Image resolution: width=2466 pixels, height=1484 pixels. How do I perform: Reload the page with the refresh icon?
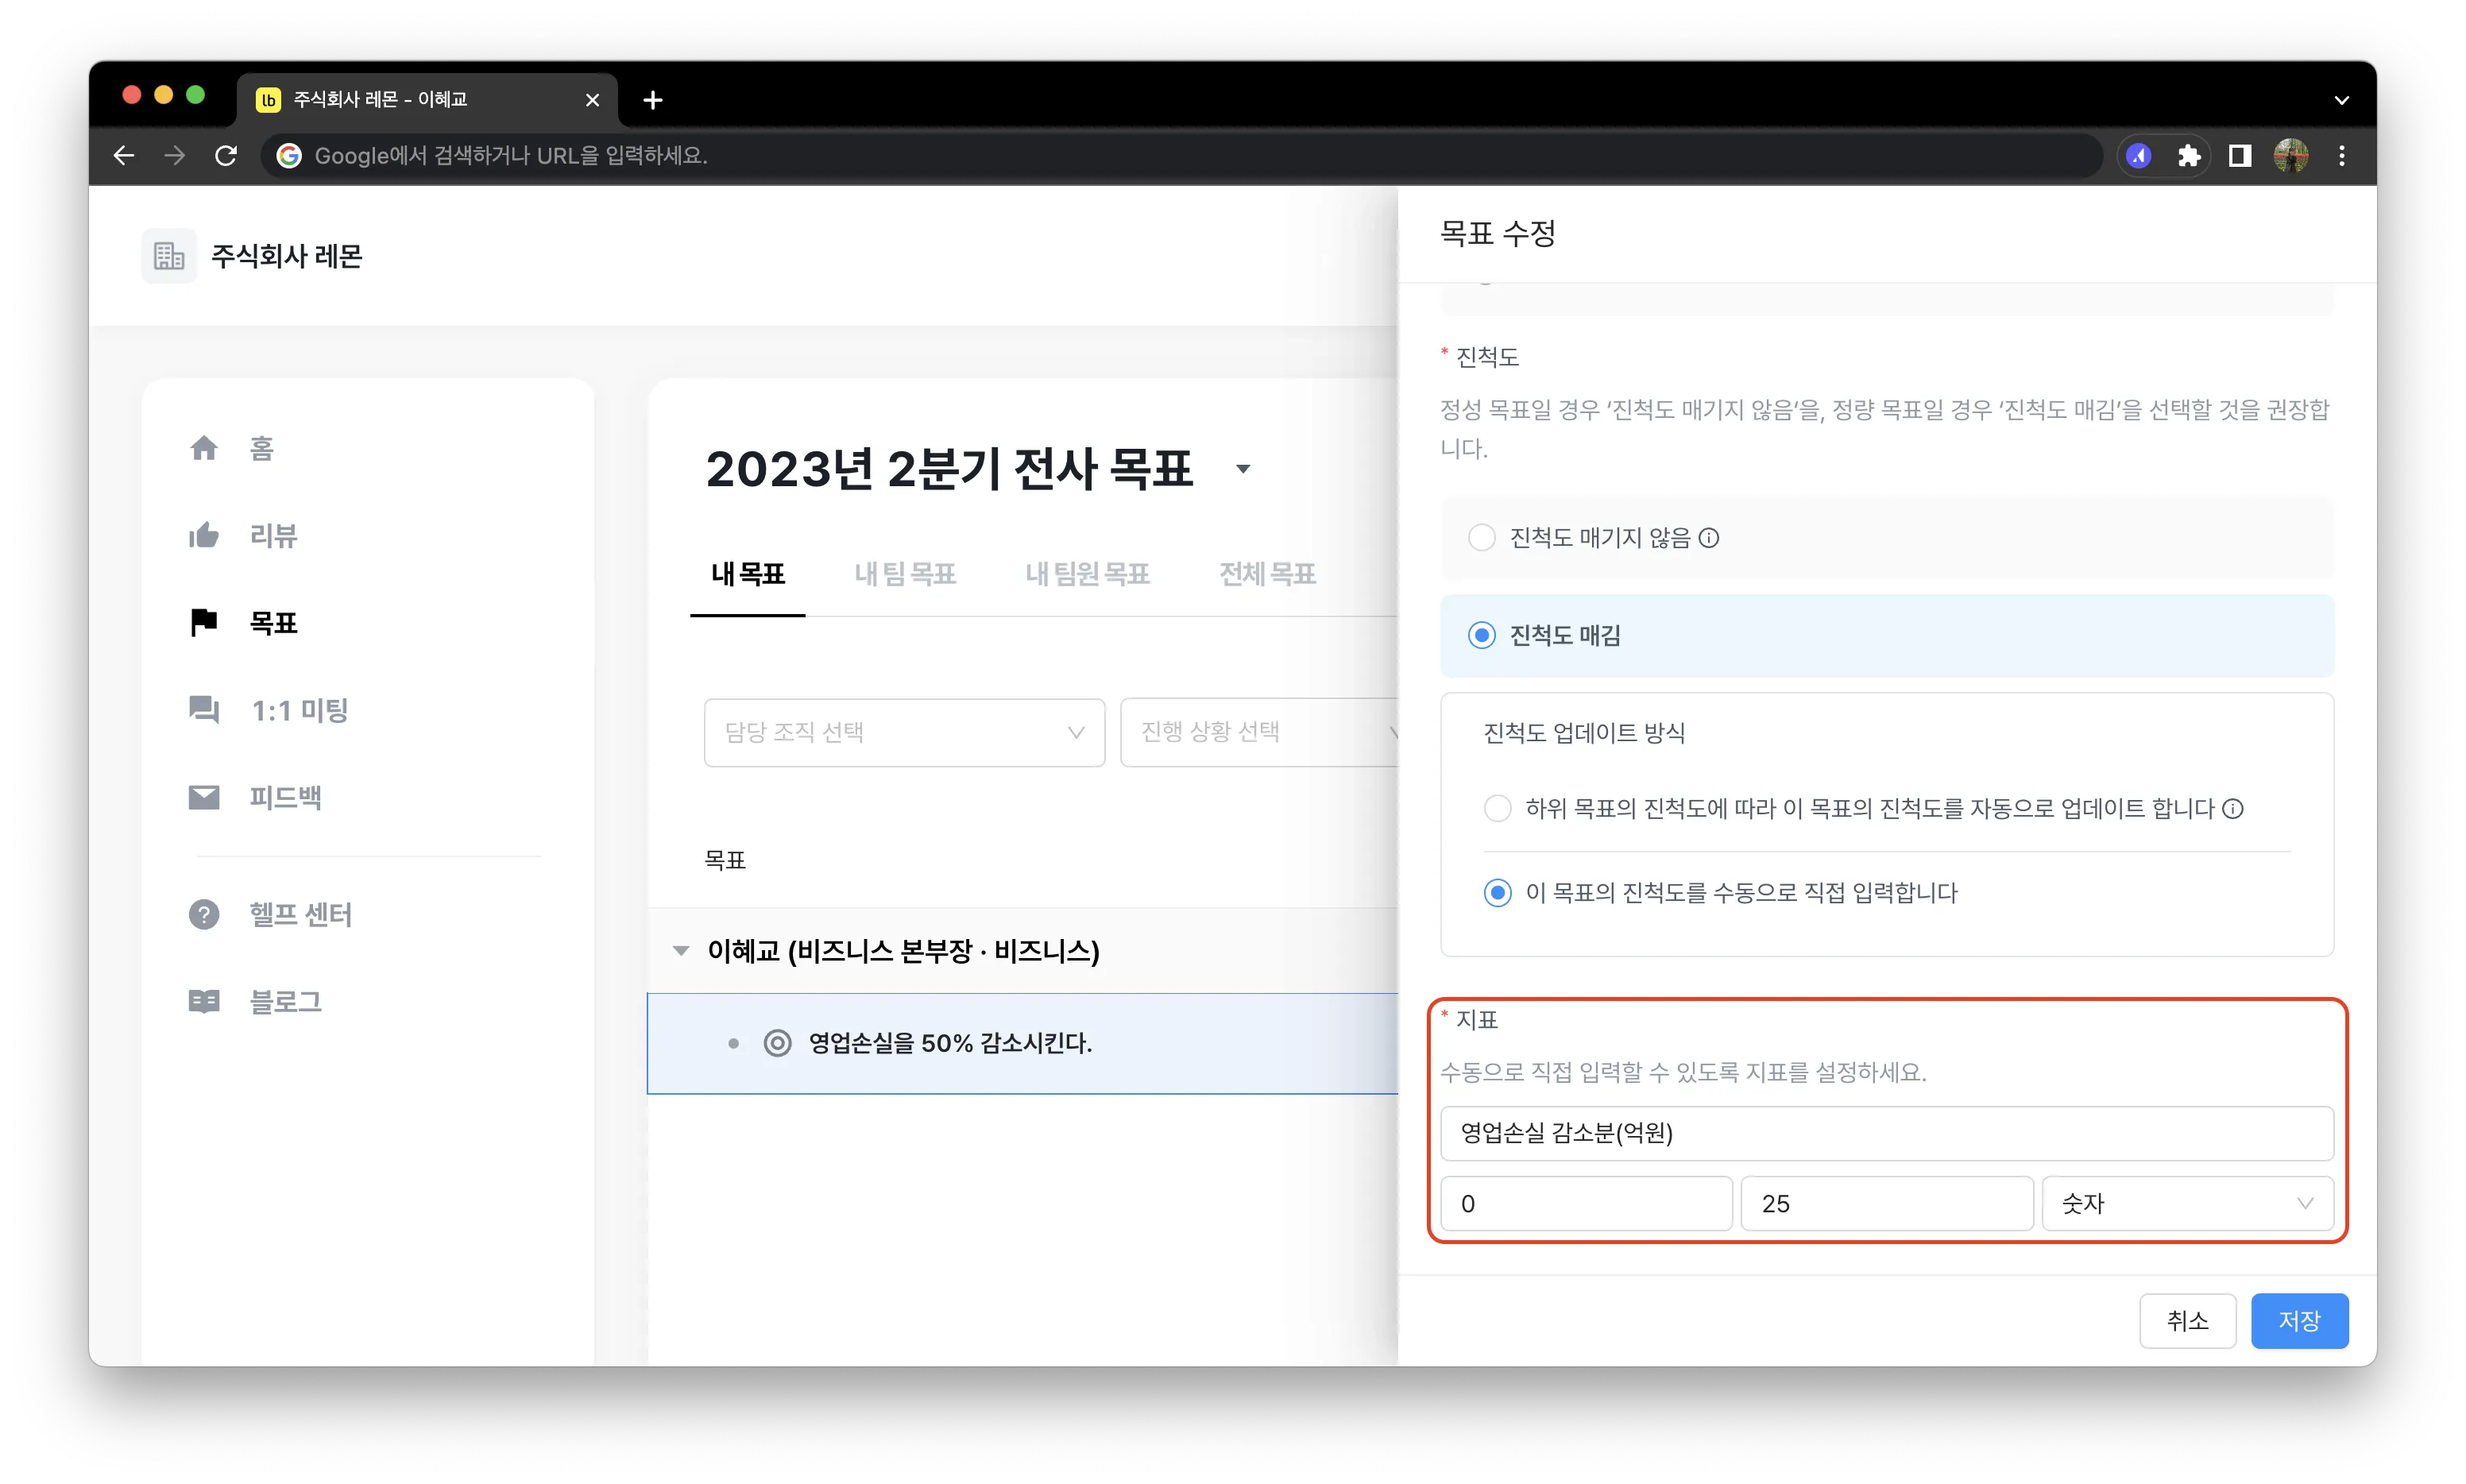click(226, 155)
